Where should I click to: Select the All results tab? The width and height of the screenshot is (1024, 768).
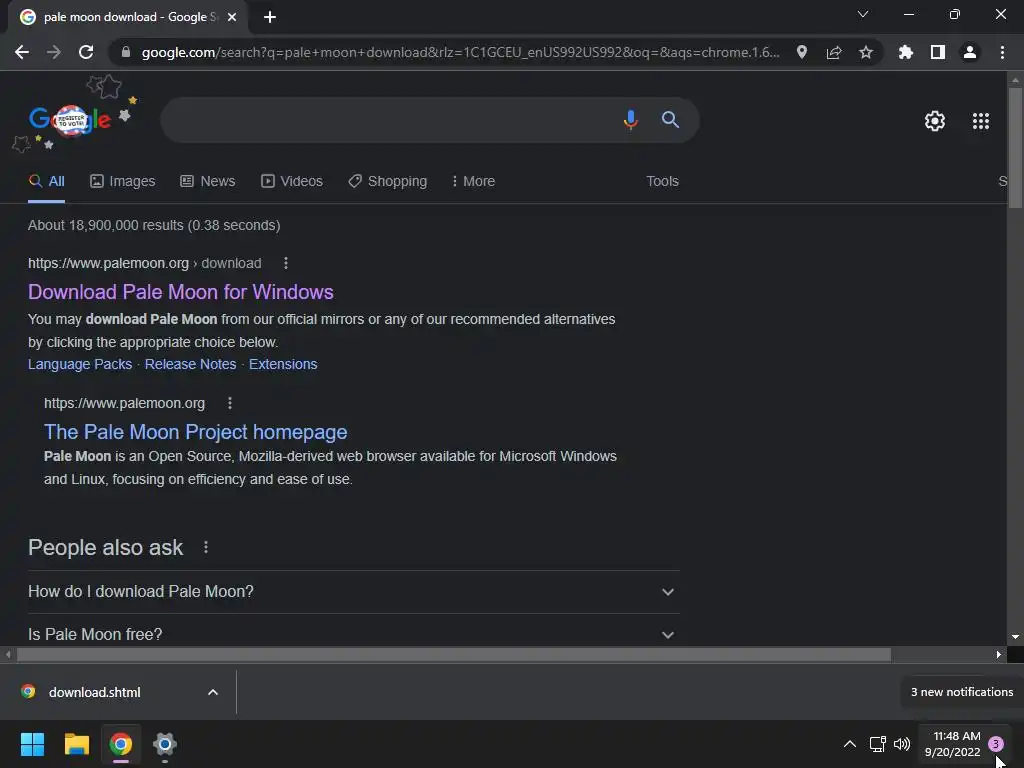click(46, 182)
